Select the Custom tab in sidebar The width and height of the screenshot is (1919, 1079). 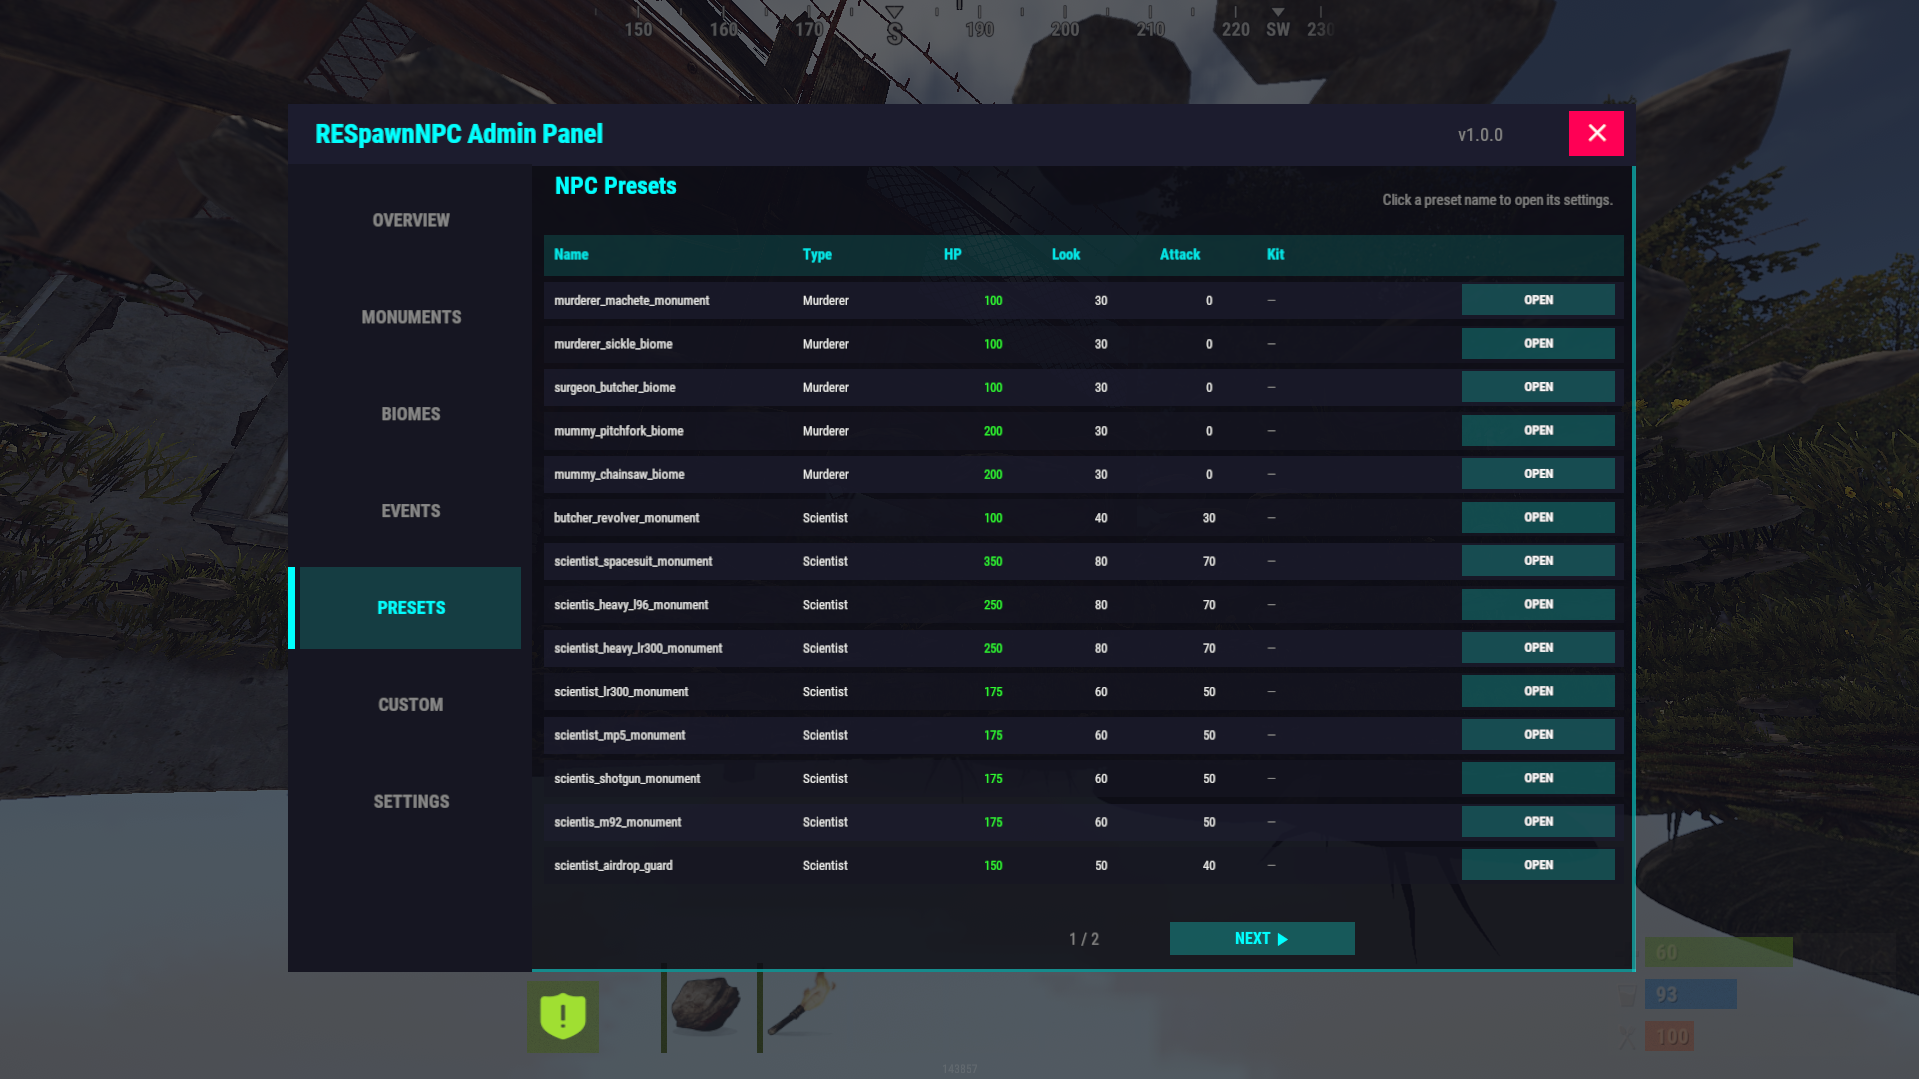click(410, 705)
